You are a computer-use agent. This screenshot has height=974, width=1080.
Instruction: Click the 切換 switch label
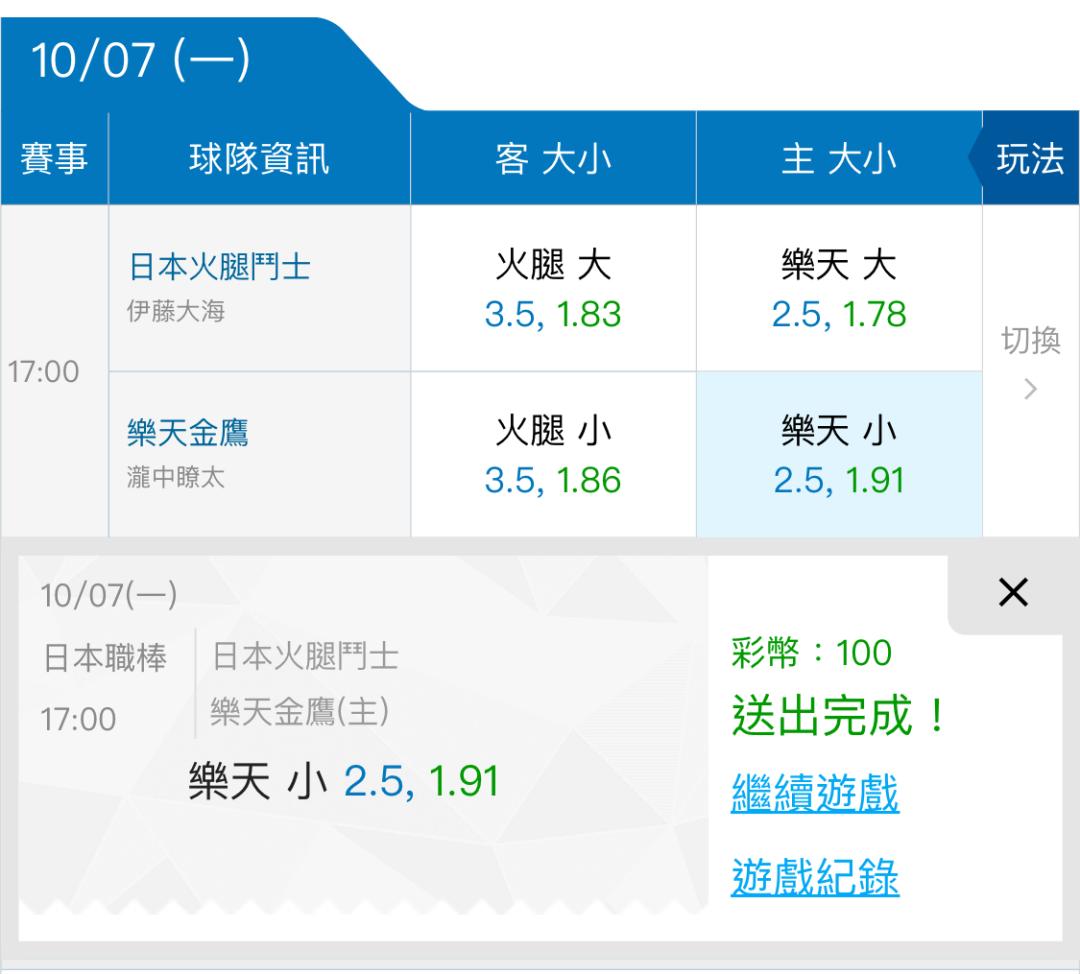(1030, 340)
